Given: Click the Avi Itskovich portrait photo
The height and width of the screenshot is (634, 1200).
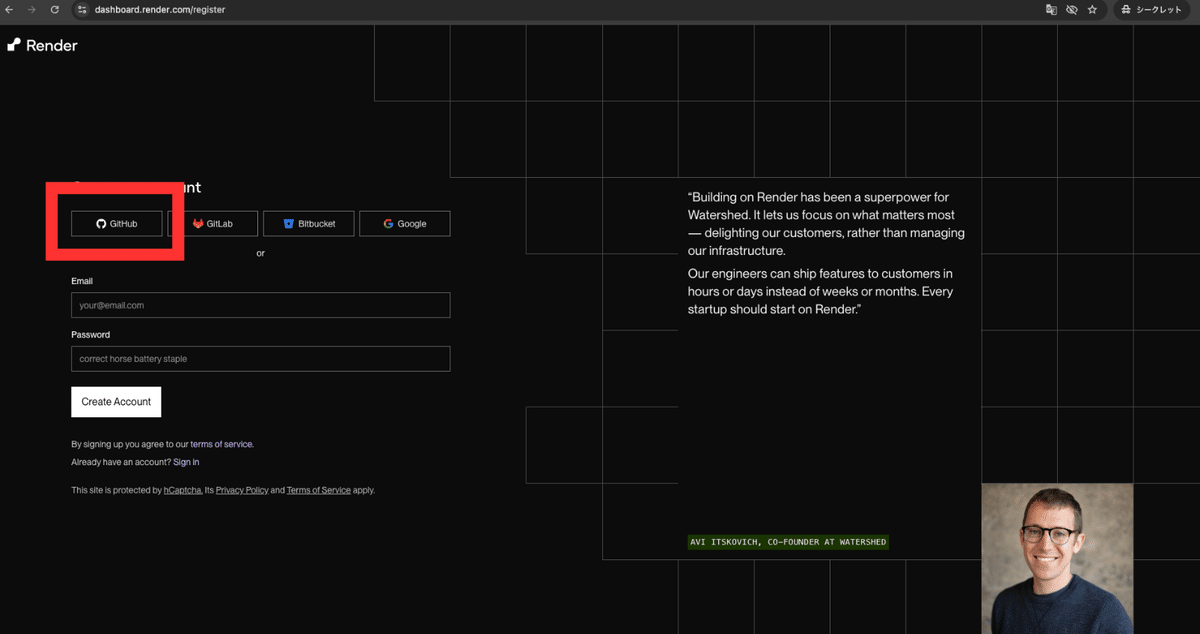Looking at the screenshot, I should click(x=1057, y=559).
